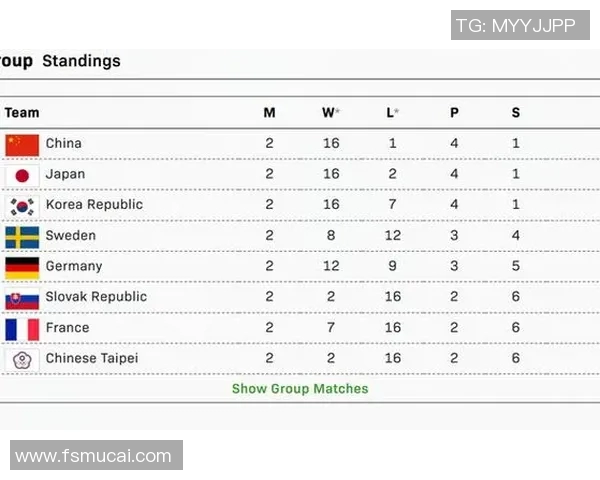Screen dimensions: 600x480
Task: Click the P column header
Action: 454,113
